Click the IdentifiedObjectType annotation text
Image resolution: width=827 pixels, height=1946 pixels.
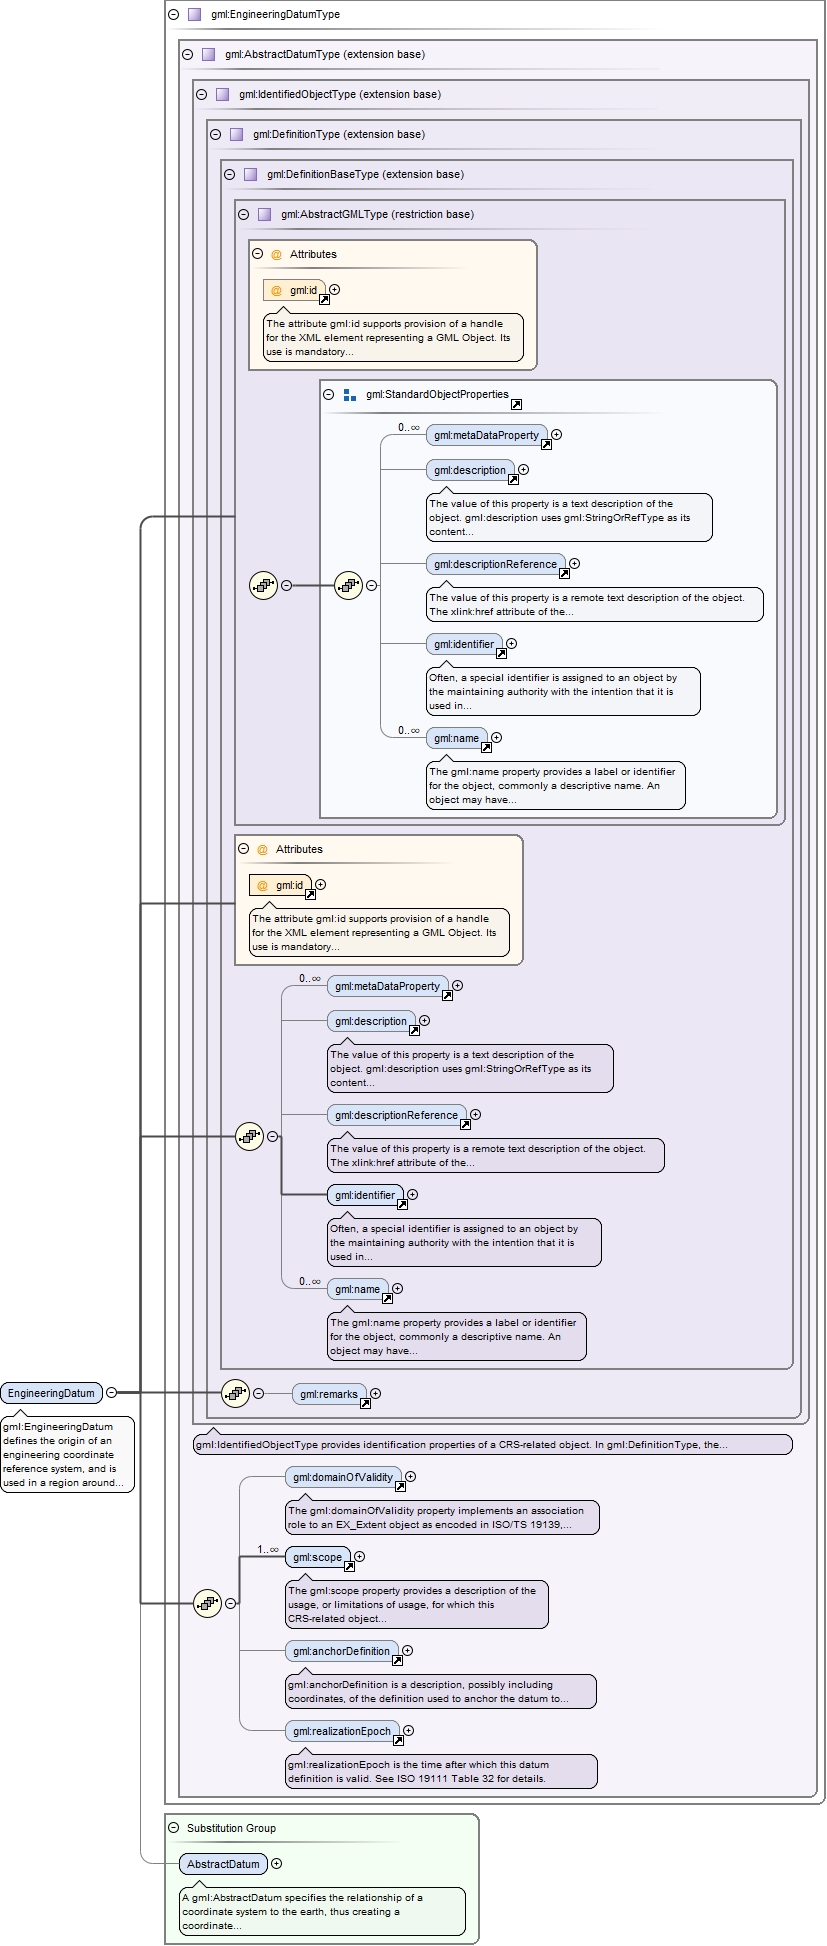461,1445
